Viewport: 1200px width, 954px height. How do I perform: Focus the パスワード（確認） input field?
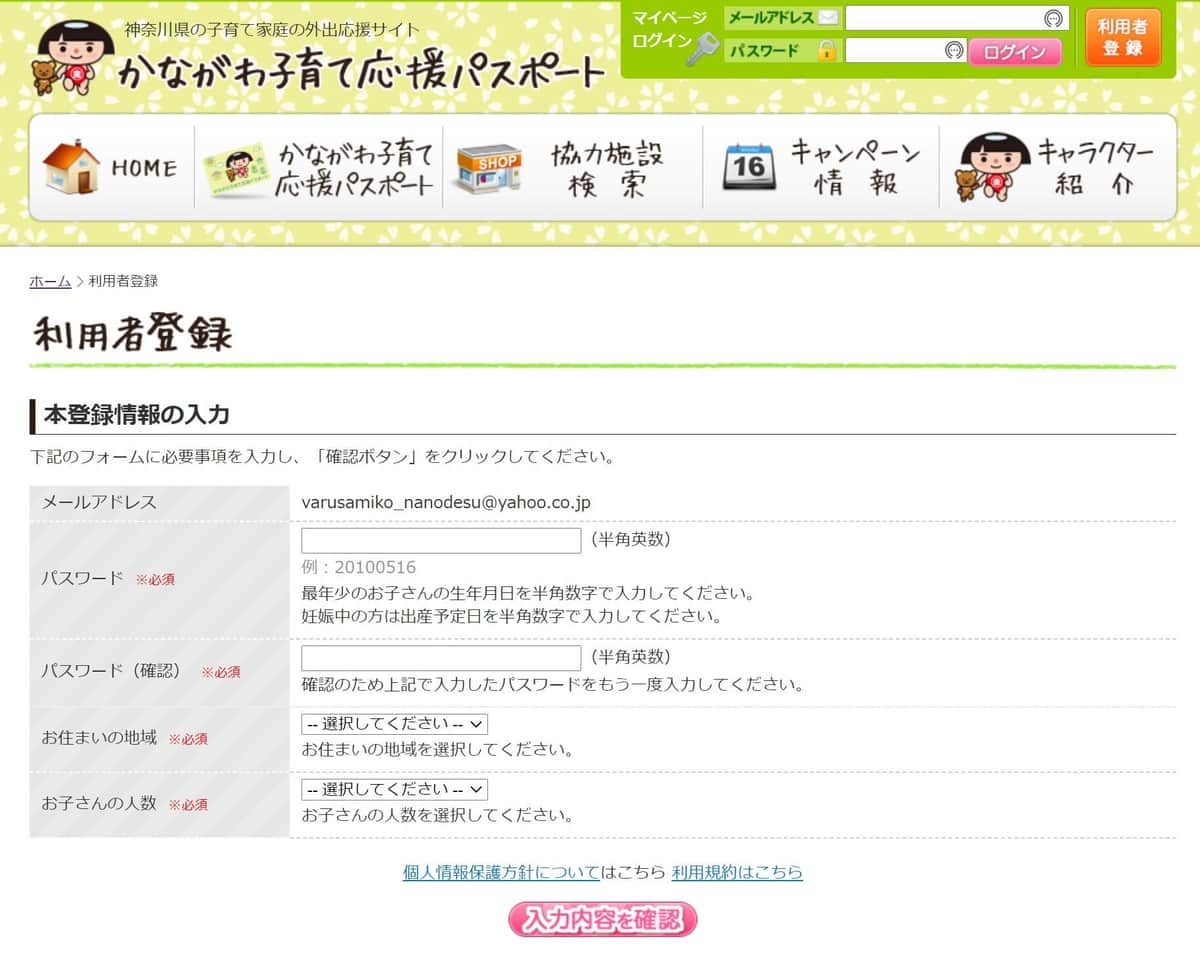click(441, 658)
